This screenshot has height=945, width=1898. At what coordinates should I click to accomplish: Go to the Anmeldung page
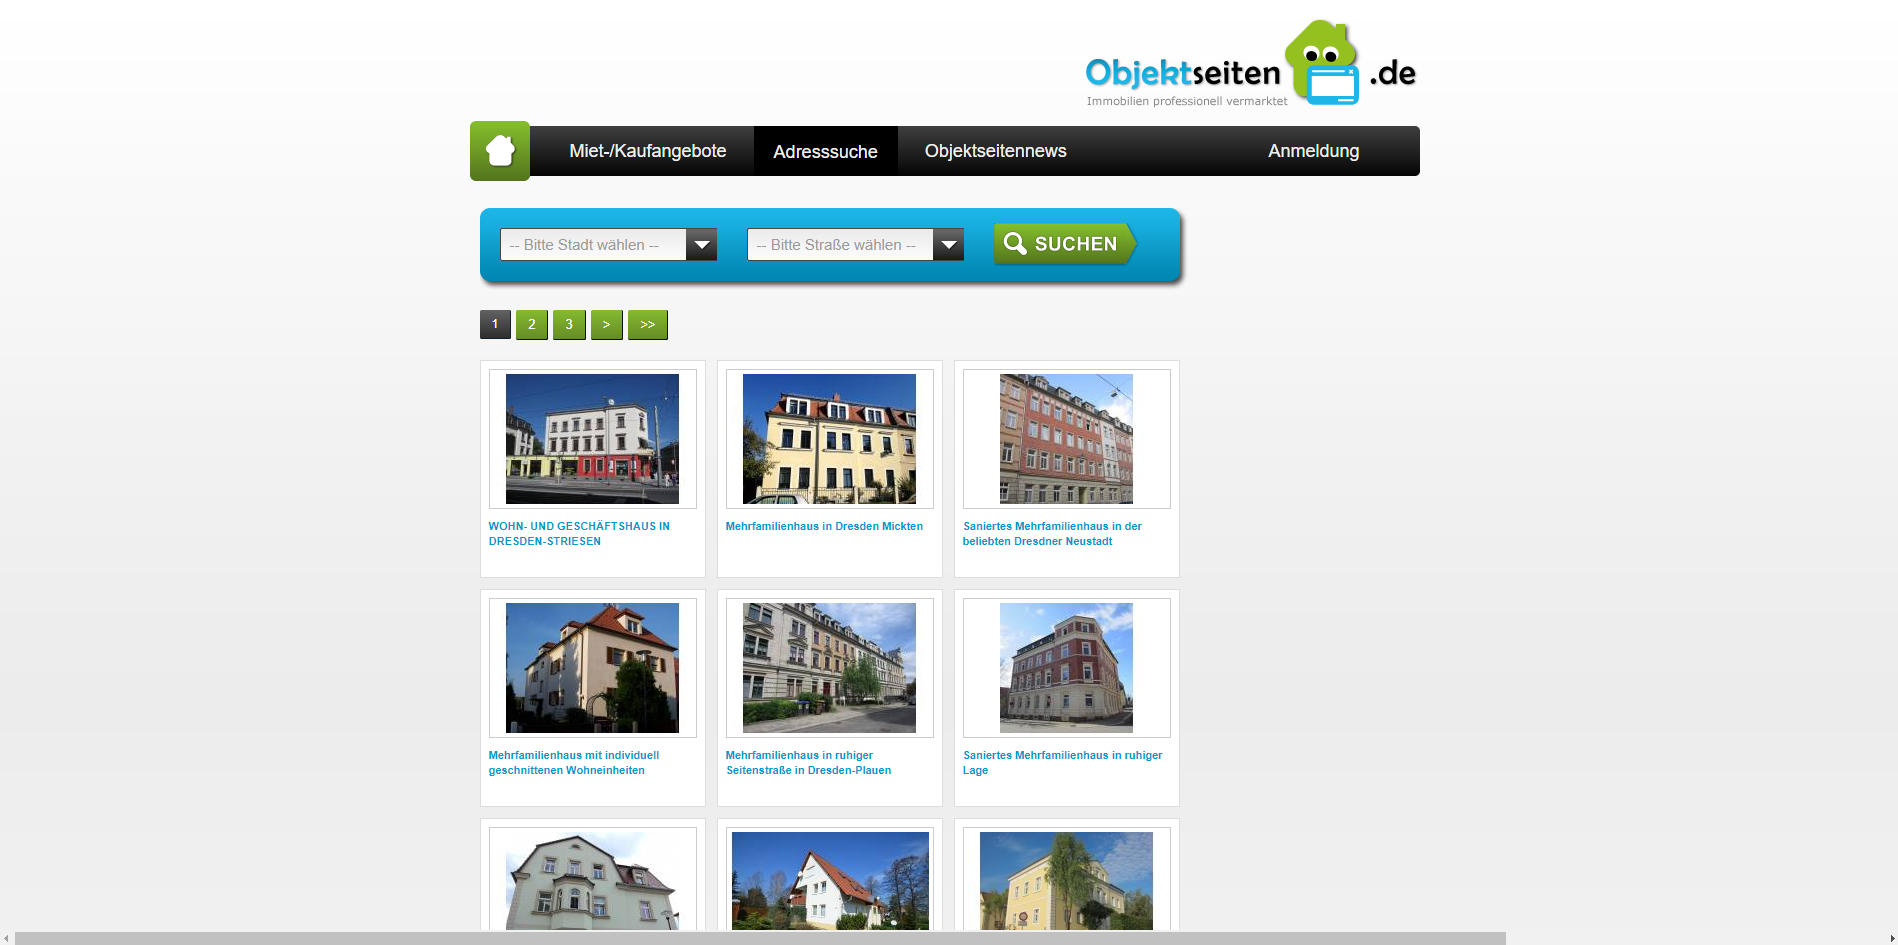(x=1313, y=151)
